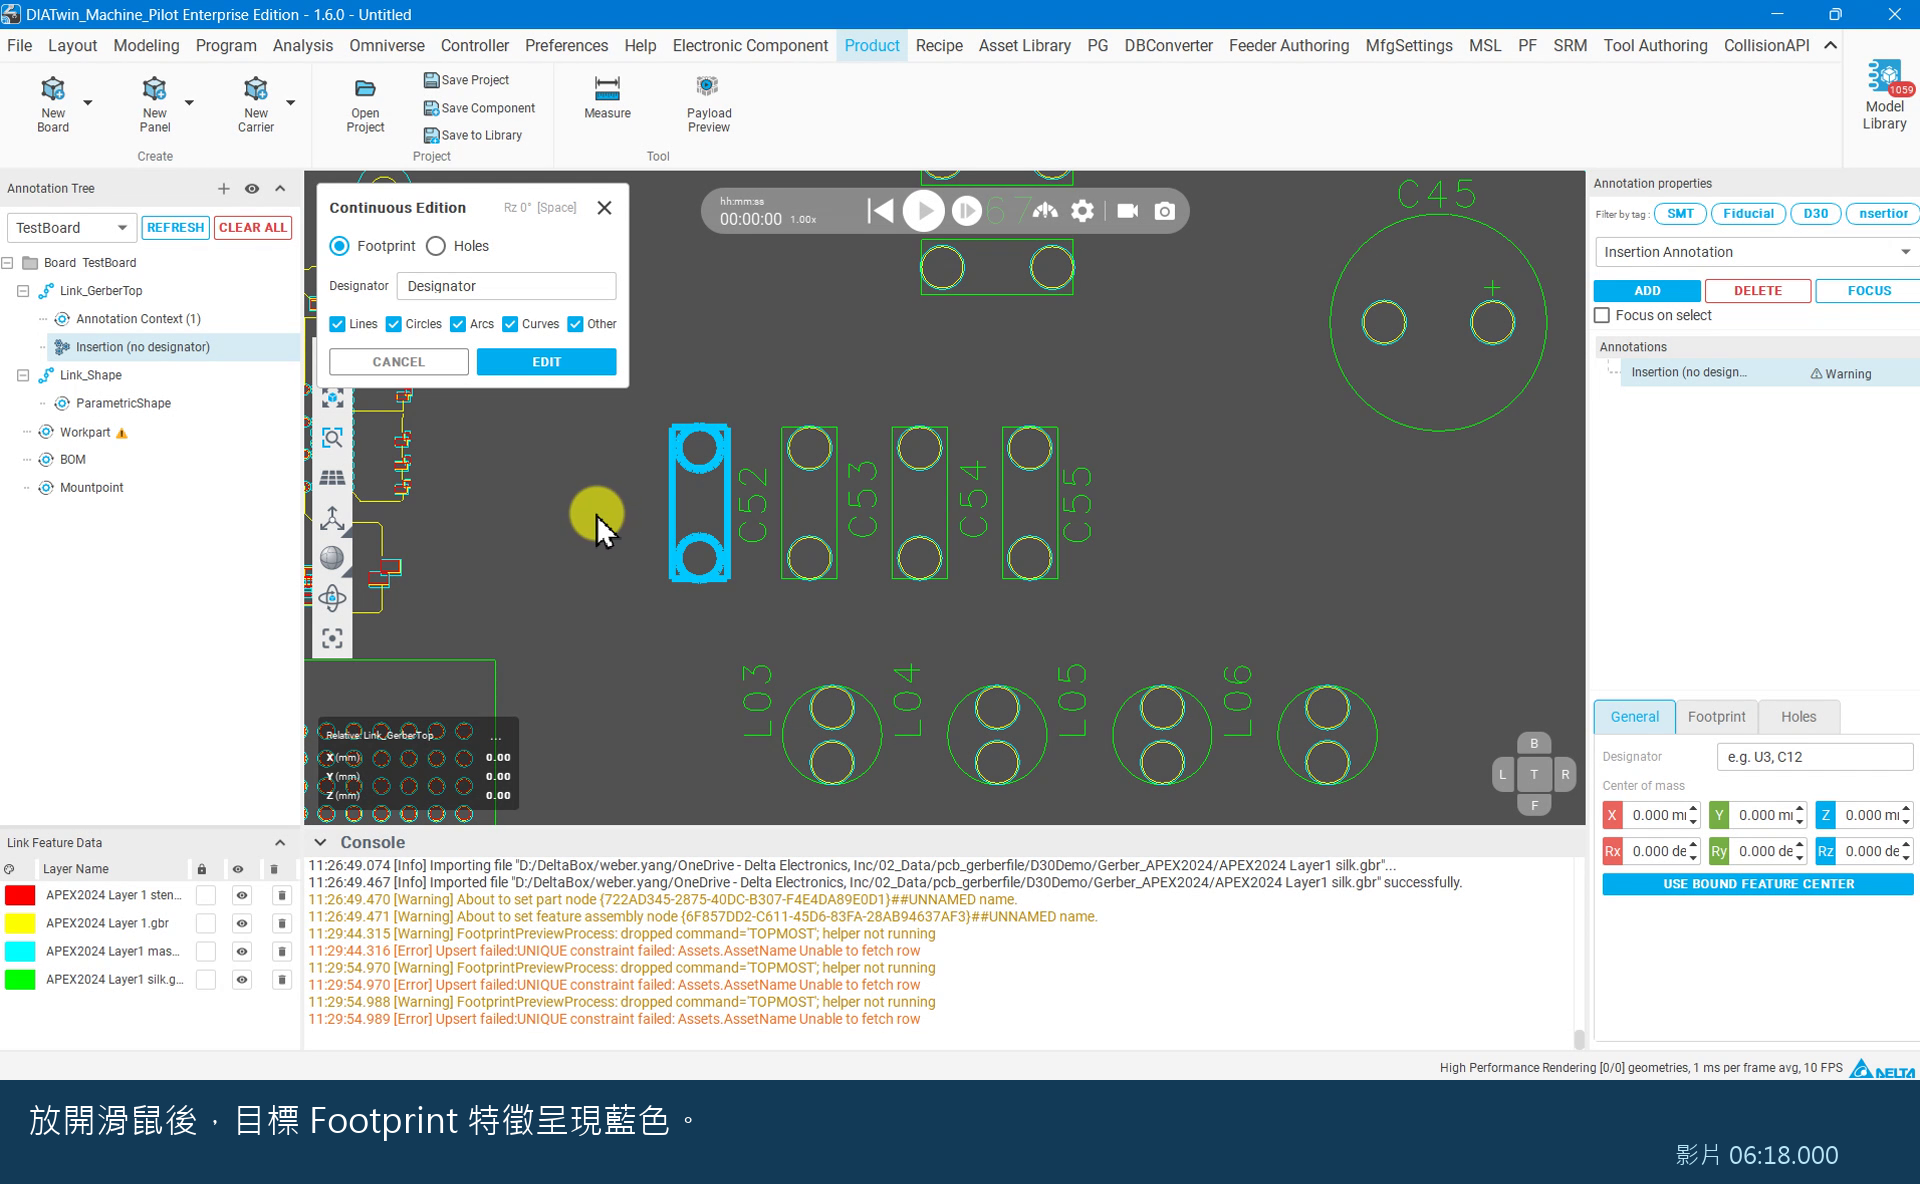Click the red APEX2024 Layer 1 stencil swatch
This screenshot has height=1184, width=1920.
pos(20,895)
